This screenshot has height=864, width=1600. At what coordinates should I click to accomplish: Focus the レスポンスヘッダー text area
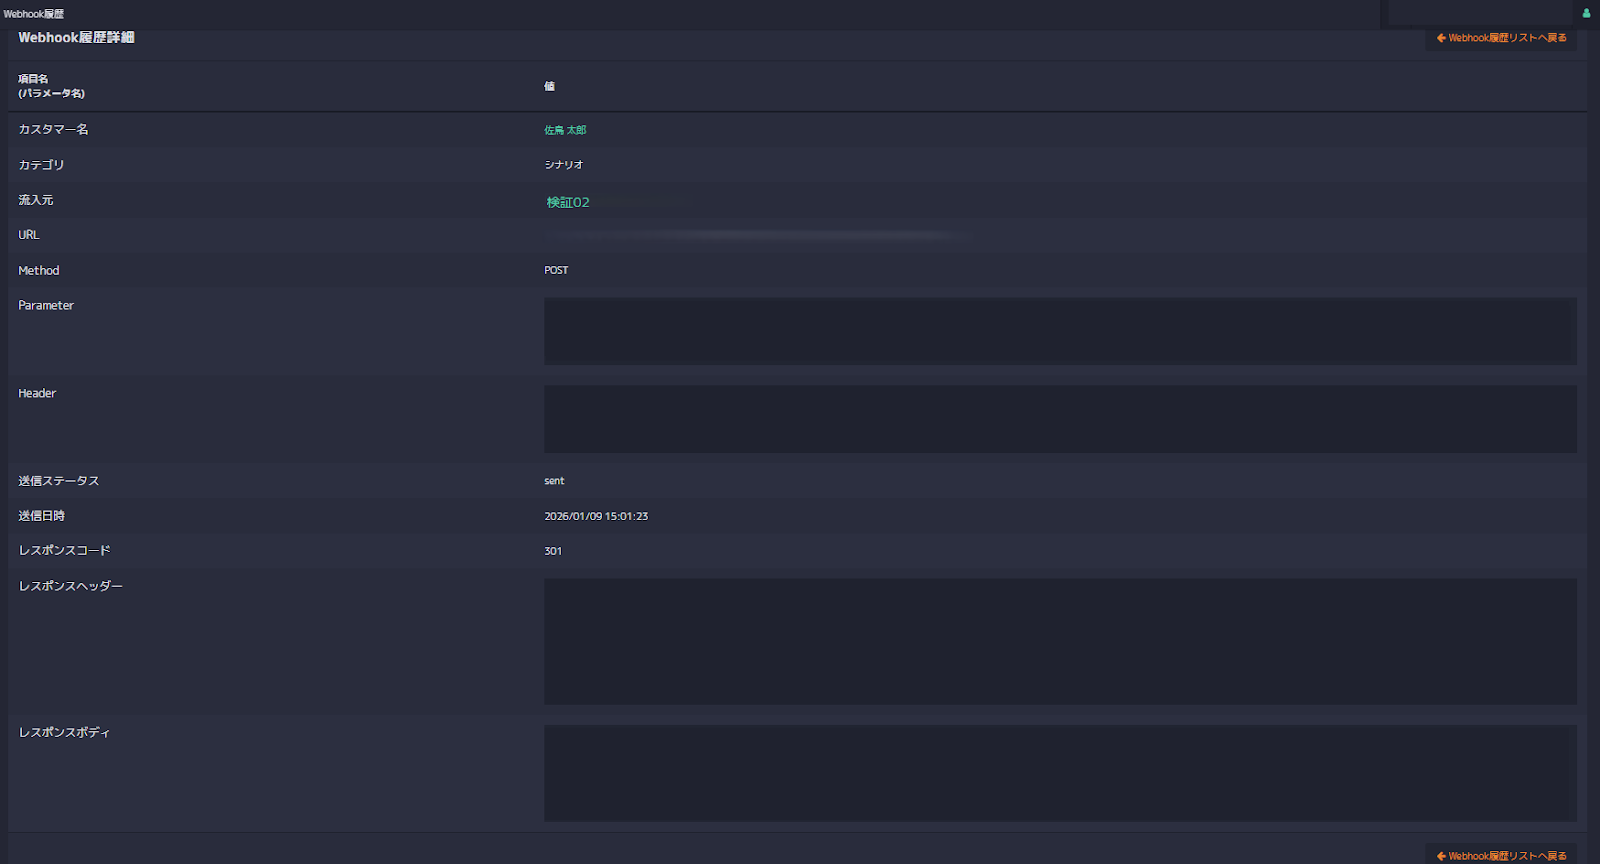tap(1060, 641)
